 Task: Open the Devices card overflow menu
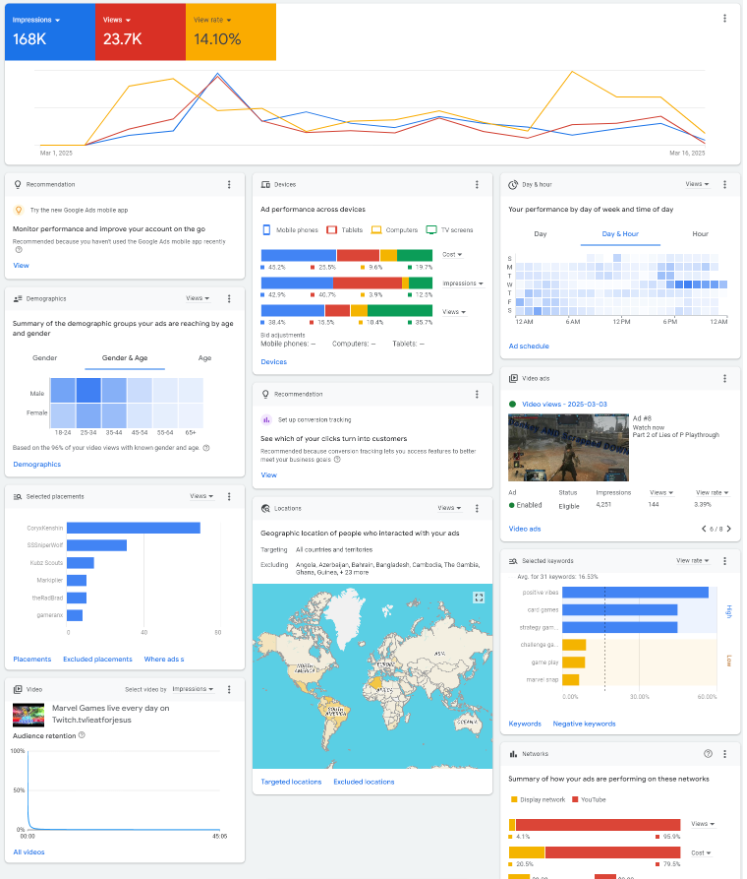tap(477, 185)
